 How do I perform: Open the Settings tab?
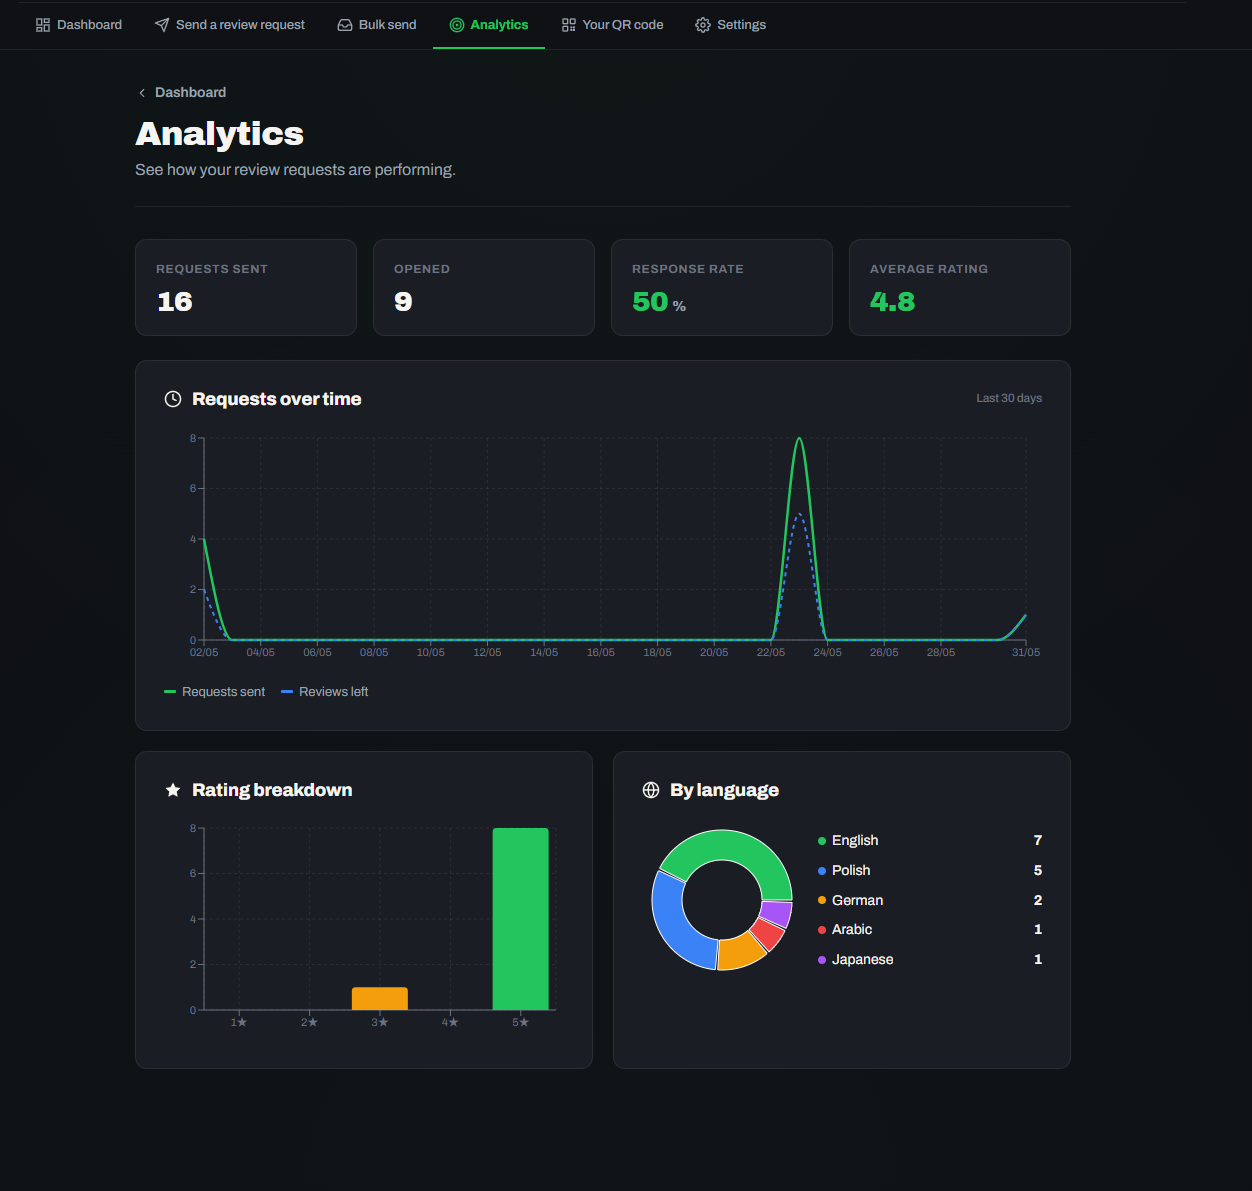(x=731, y=25)
